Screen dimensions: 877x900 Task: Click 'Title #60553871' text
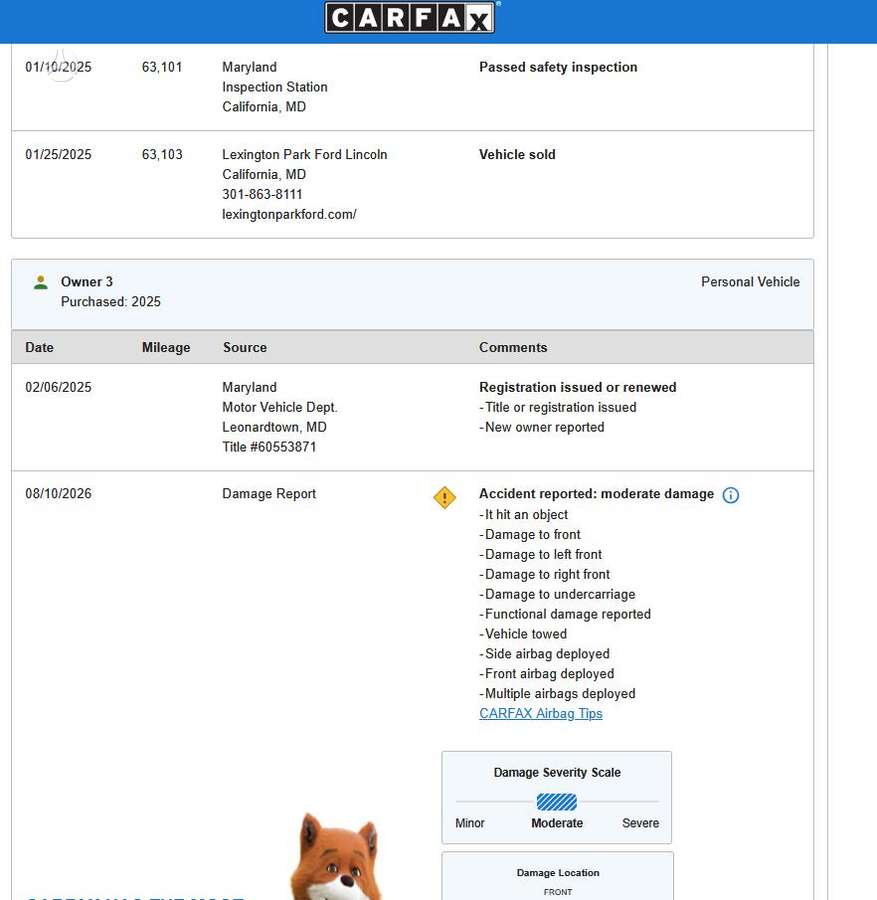click(x=269, y=447)
